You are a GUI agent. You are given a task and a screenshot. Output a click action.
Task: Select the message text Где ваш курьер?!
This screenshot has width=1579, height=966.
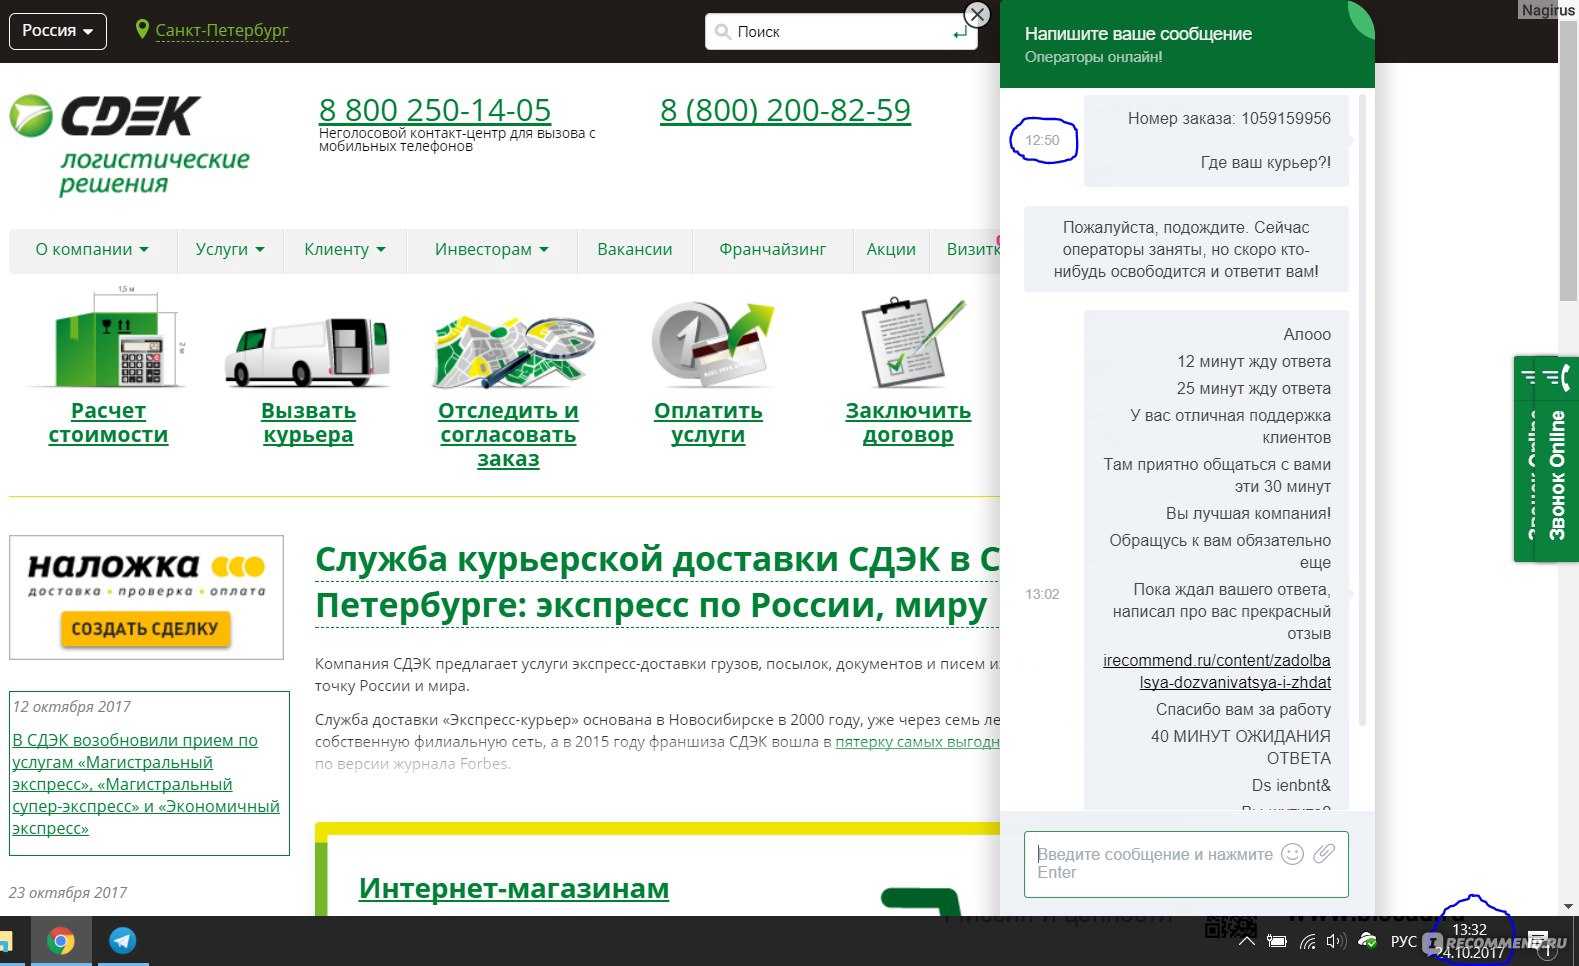1266,162
